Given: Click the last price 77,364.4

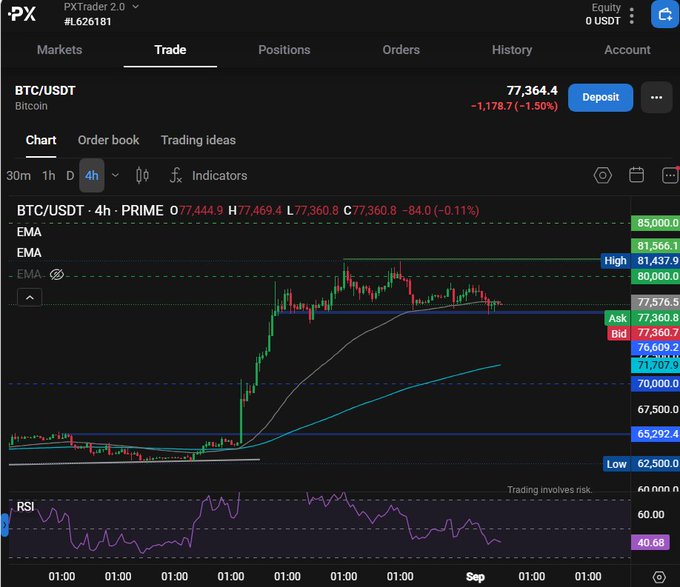Looking at the screenshot, I should point(532,91).
